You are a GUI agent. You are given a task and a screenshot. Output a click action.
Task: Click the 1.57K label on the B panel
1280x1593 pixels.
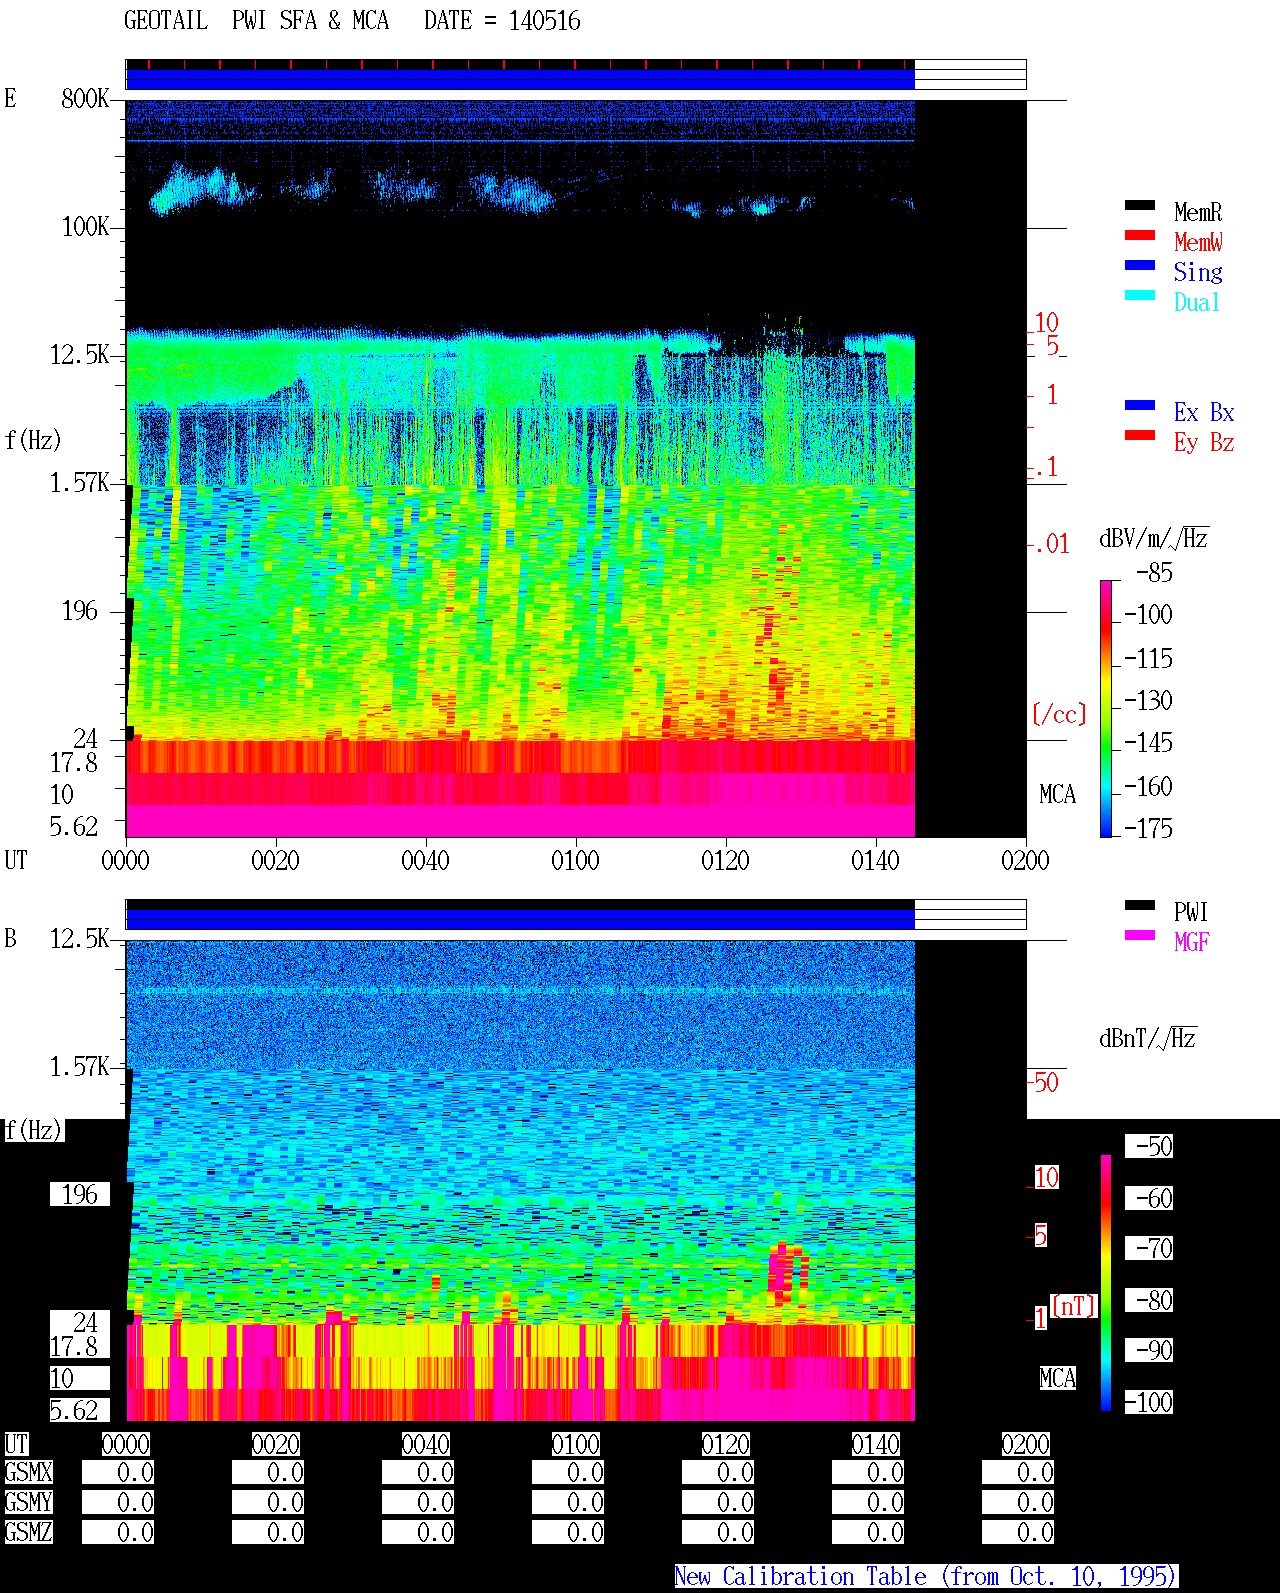[80, 1066]
